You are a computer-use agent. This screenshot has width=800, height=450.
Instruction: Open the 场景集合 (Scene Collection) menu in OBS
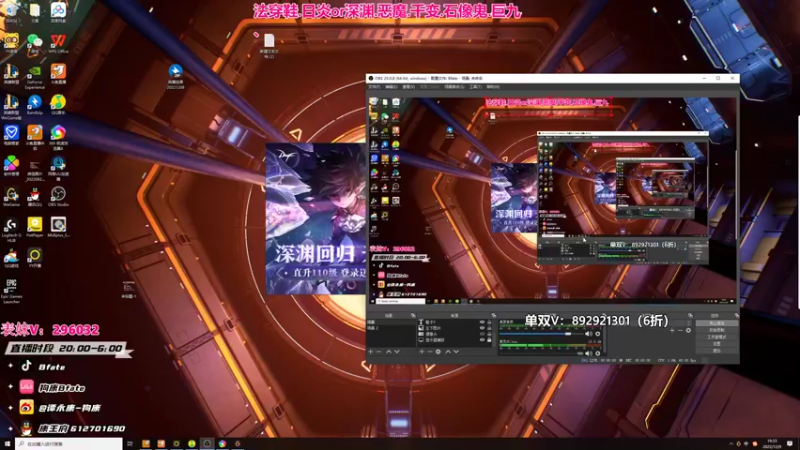point(454,87)
